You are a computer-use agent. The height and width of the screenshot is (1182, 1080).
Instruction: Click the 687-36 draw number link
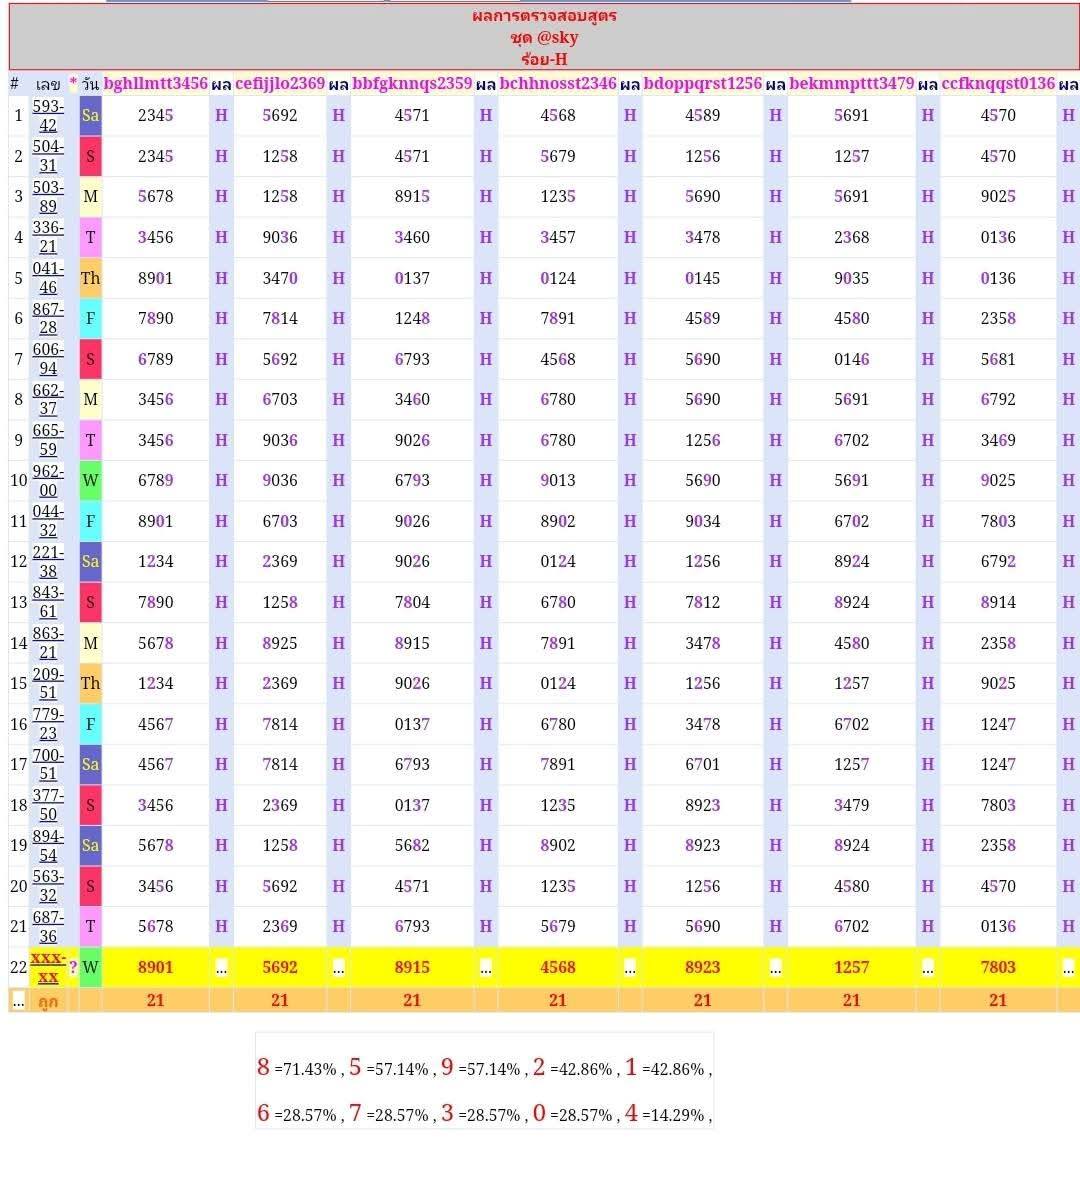(48, 927)
